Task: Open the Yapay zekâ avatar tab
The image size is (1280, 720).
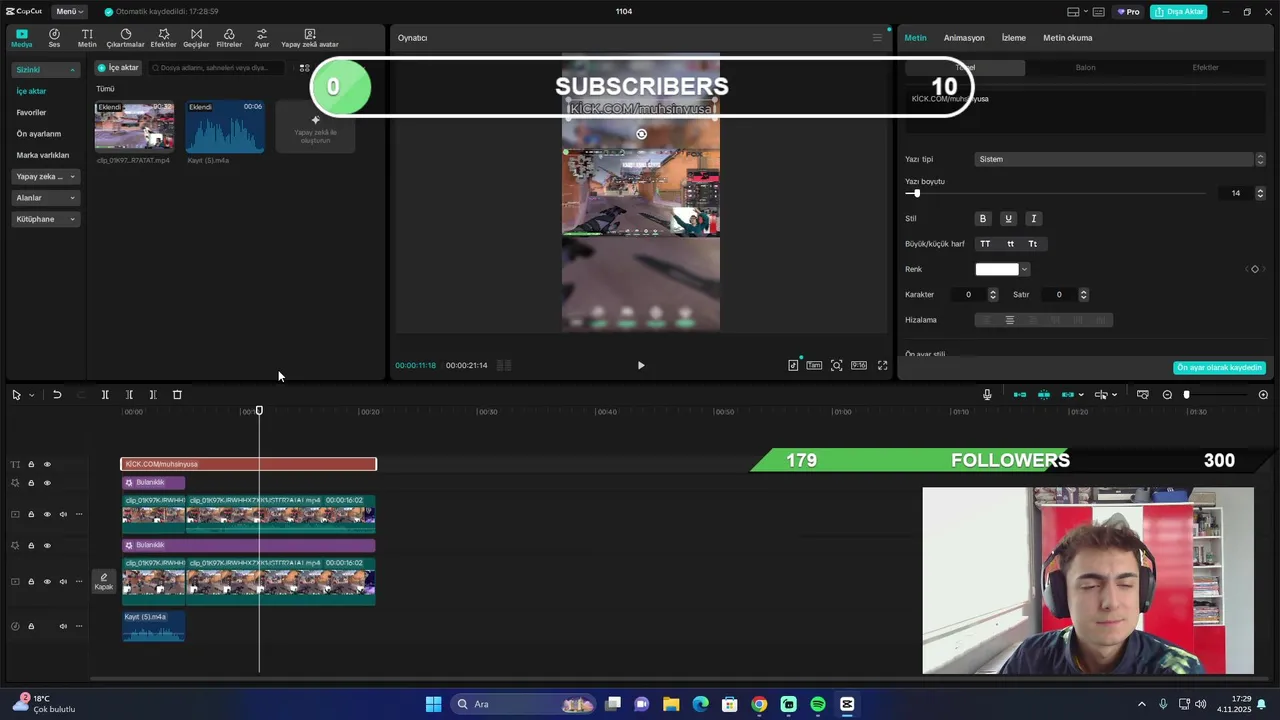Action: (x=310, y=38)
